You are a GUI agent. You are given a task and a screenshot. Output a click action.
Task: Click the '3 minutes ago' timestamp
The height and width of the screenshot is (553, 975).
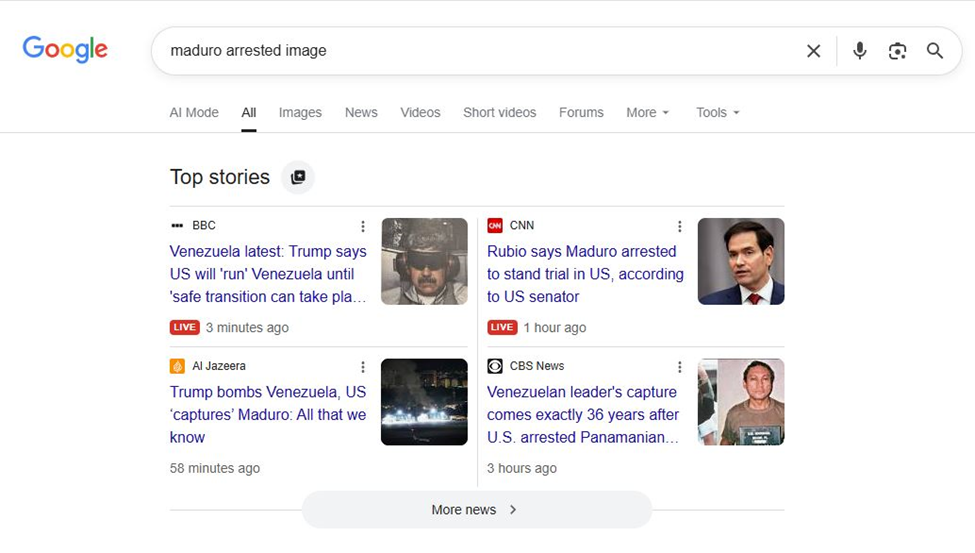click(247, 328)
